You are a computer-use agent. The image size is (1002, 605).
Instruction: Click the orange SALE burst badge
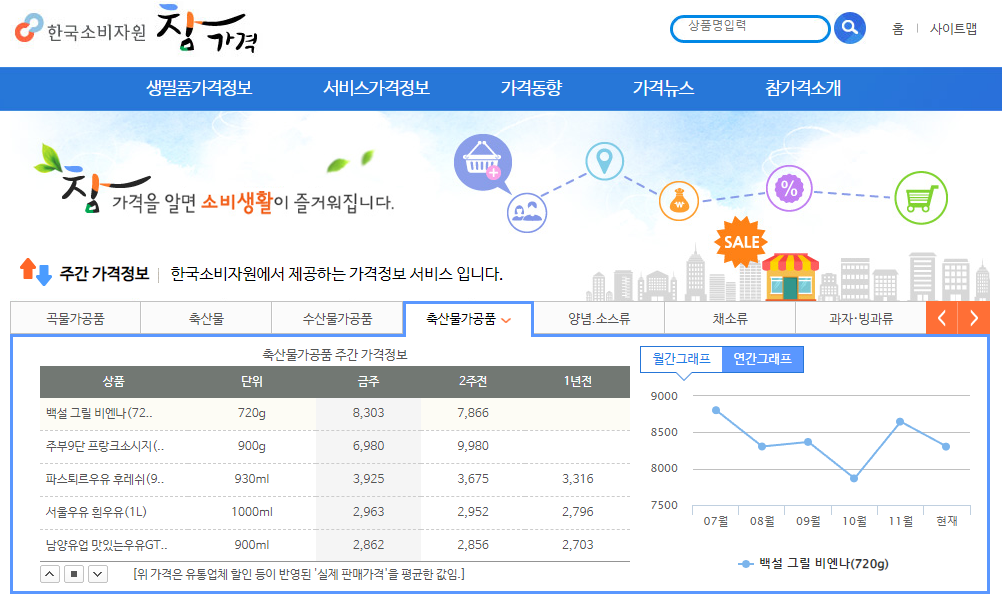tap(741, 241)
